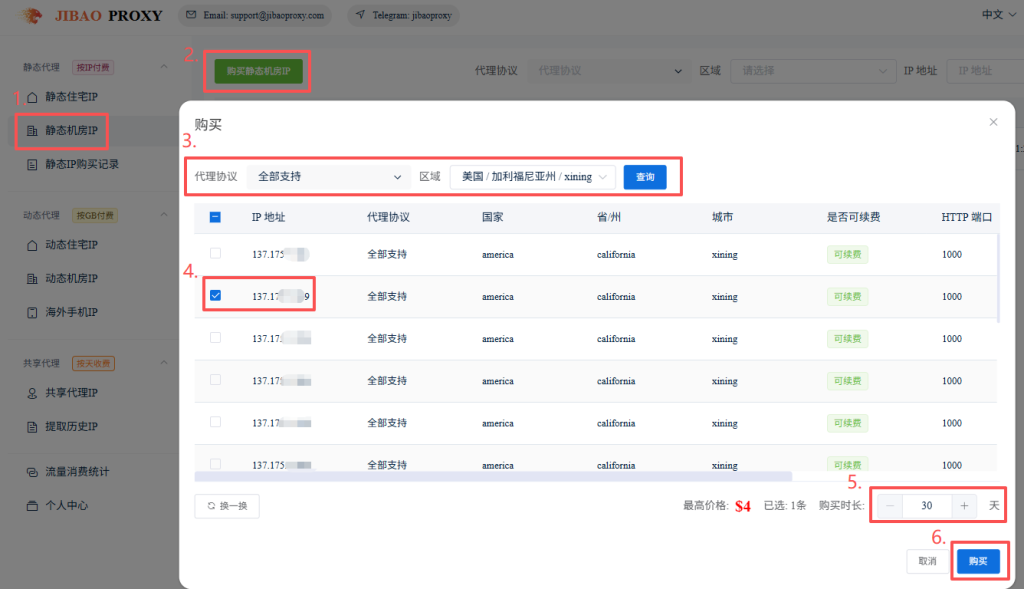
Task: Click the building icon beside 静态机房IP
Action: [x=32, y=131]
